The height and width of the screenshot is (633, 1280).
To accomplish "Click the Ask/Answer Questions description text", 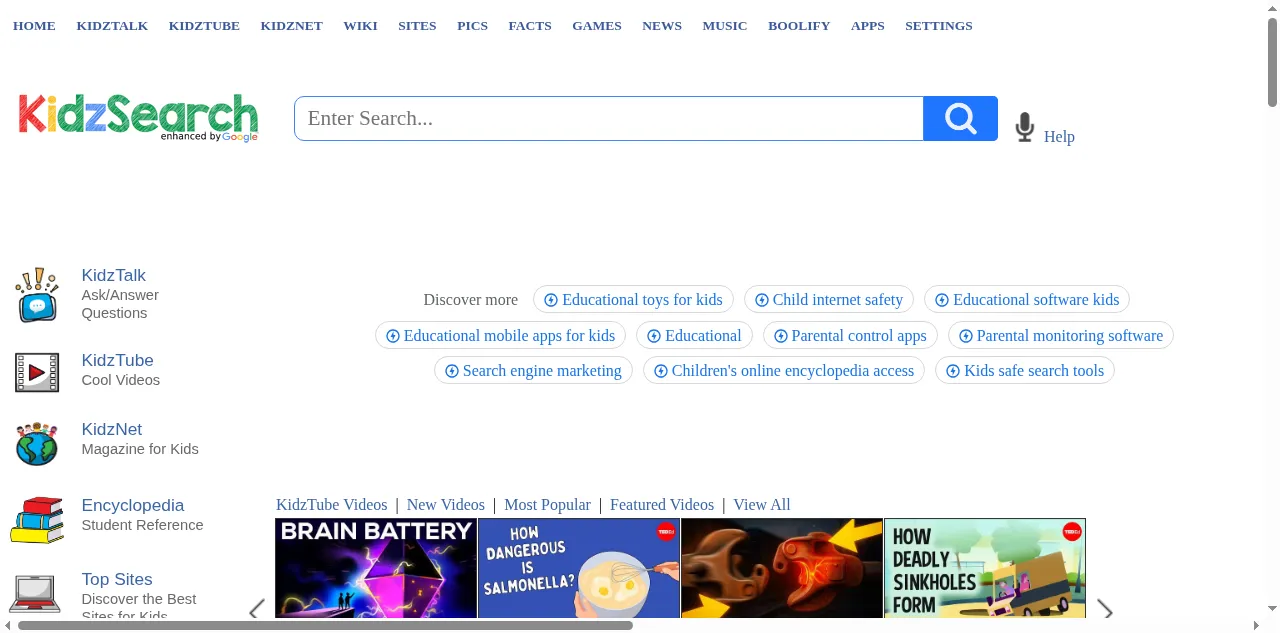I will (120, 304).
